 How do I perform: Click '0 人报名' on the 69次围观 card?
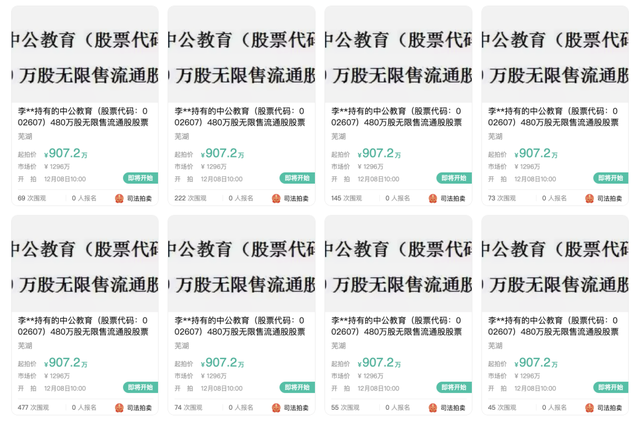tap(84, 198)
